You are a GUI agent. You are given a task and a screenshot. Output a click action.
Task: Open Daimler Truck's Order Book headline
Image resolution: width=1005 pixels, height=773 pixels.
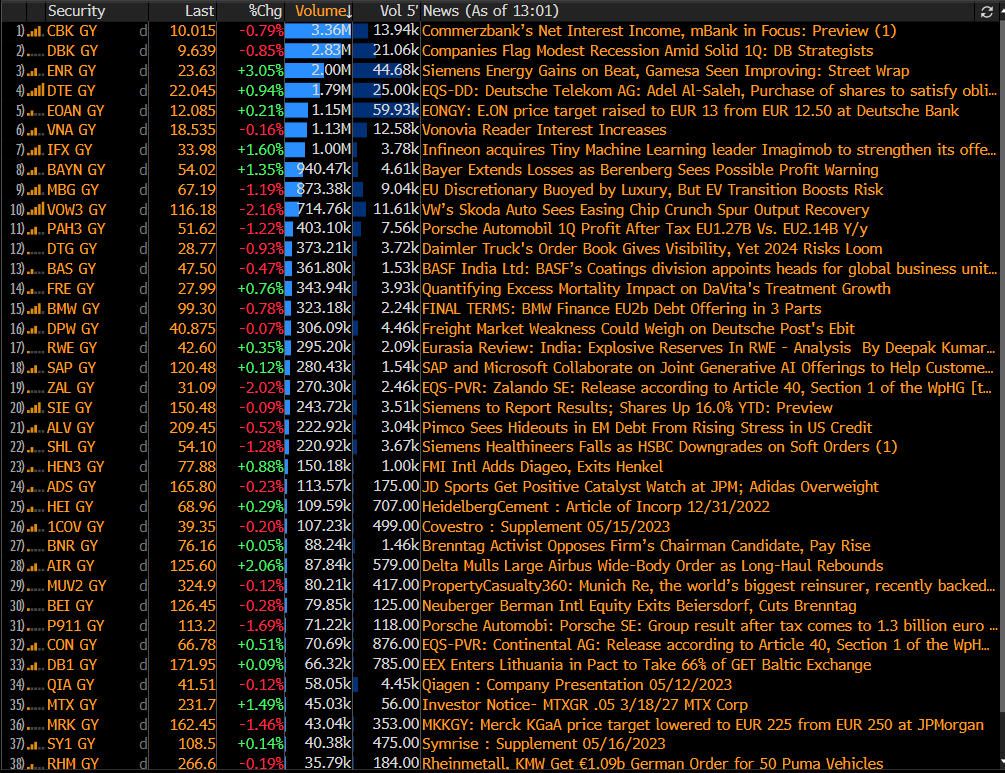(652, 249)
